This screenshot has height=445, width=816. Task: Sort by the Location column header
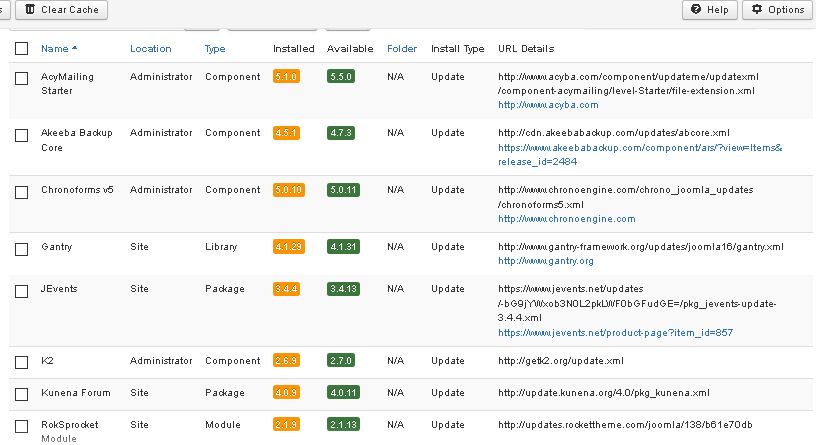150,48
